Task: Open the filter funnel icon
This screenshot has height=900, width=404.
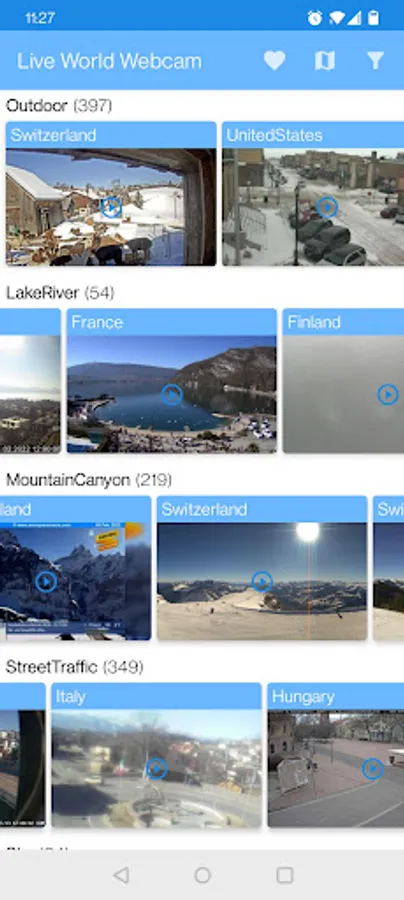Action: pos(375,60)
